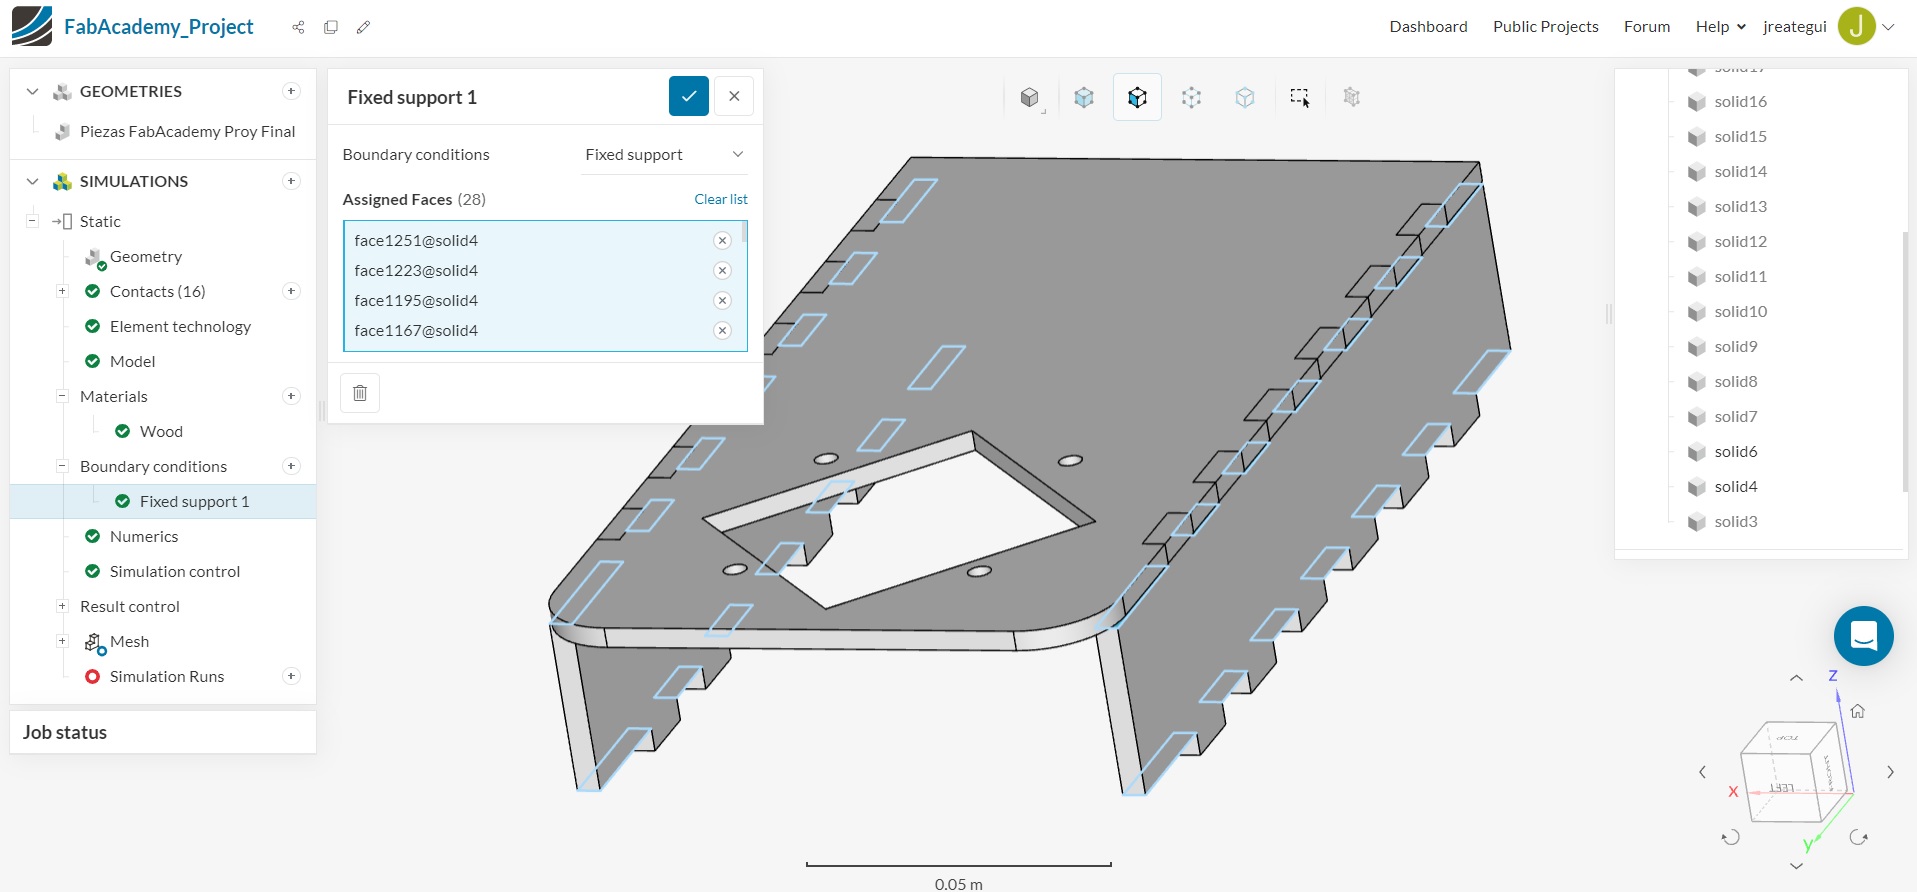The height and width of the screenshot is (892, 1917).
Task: Rotate view left with cube arrow
Action: coord(1703,772)
